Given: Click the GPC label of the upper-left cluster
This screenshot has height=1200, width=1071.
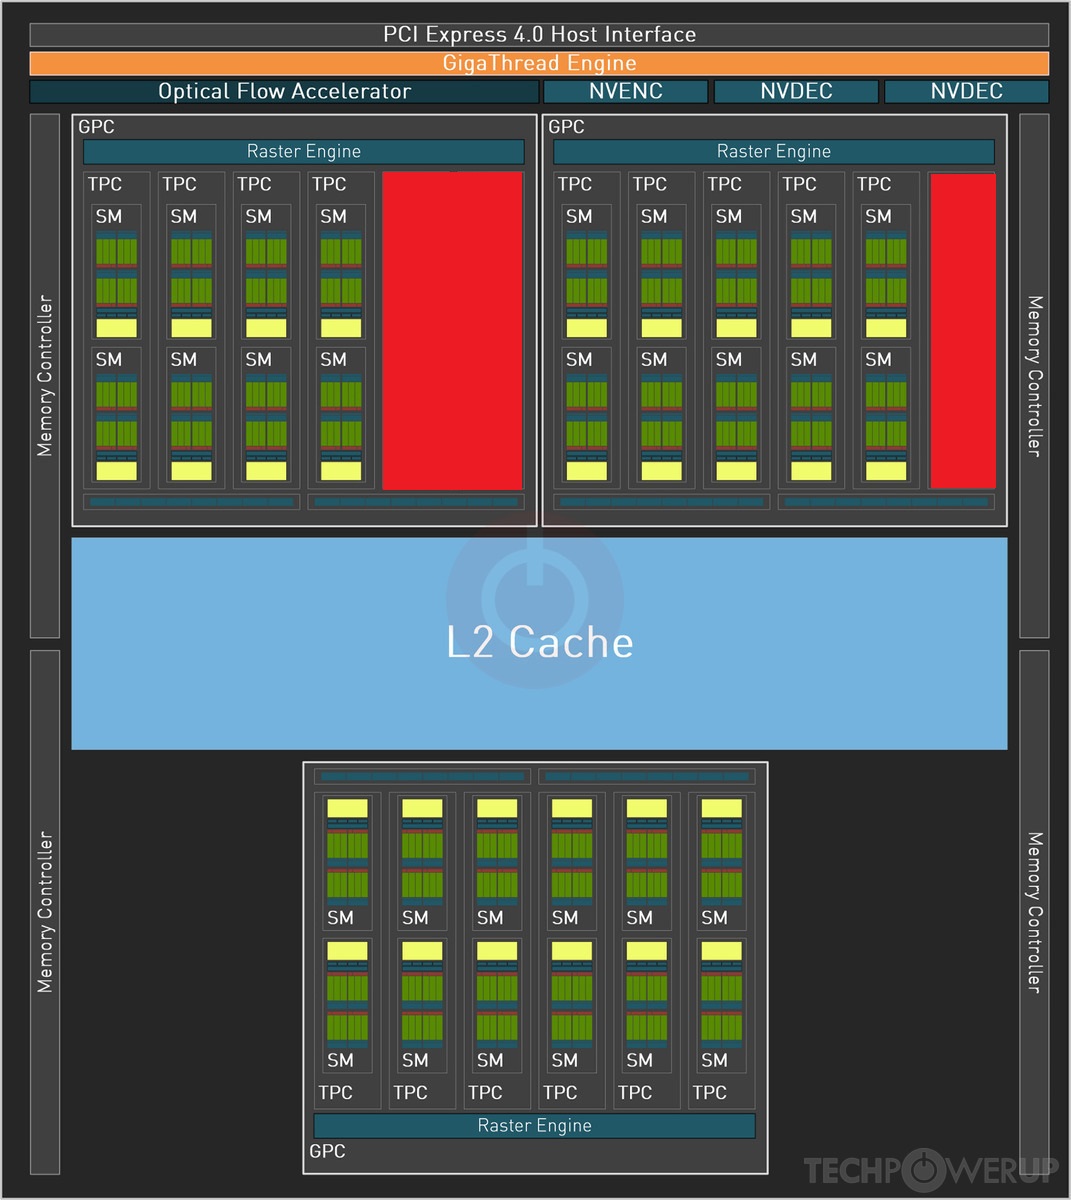Looking at the screenshot, I should 96,127.
